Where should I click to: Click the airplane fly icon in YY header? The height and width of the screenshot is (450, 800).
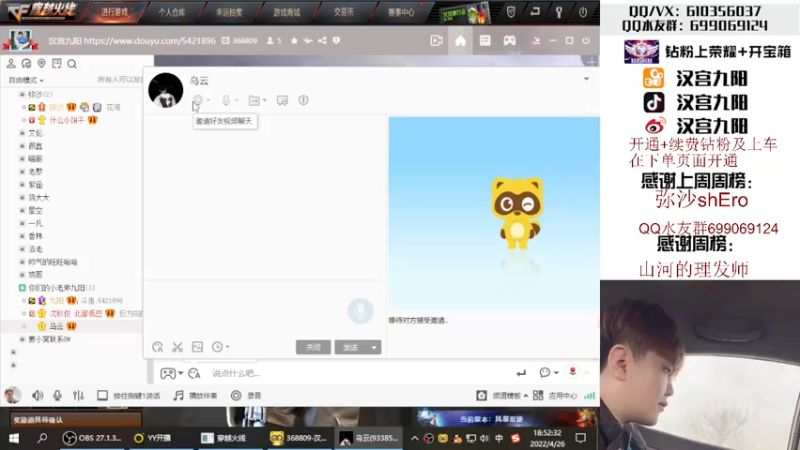pyautogui.click(x=308, y=40)
